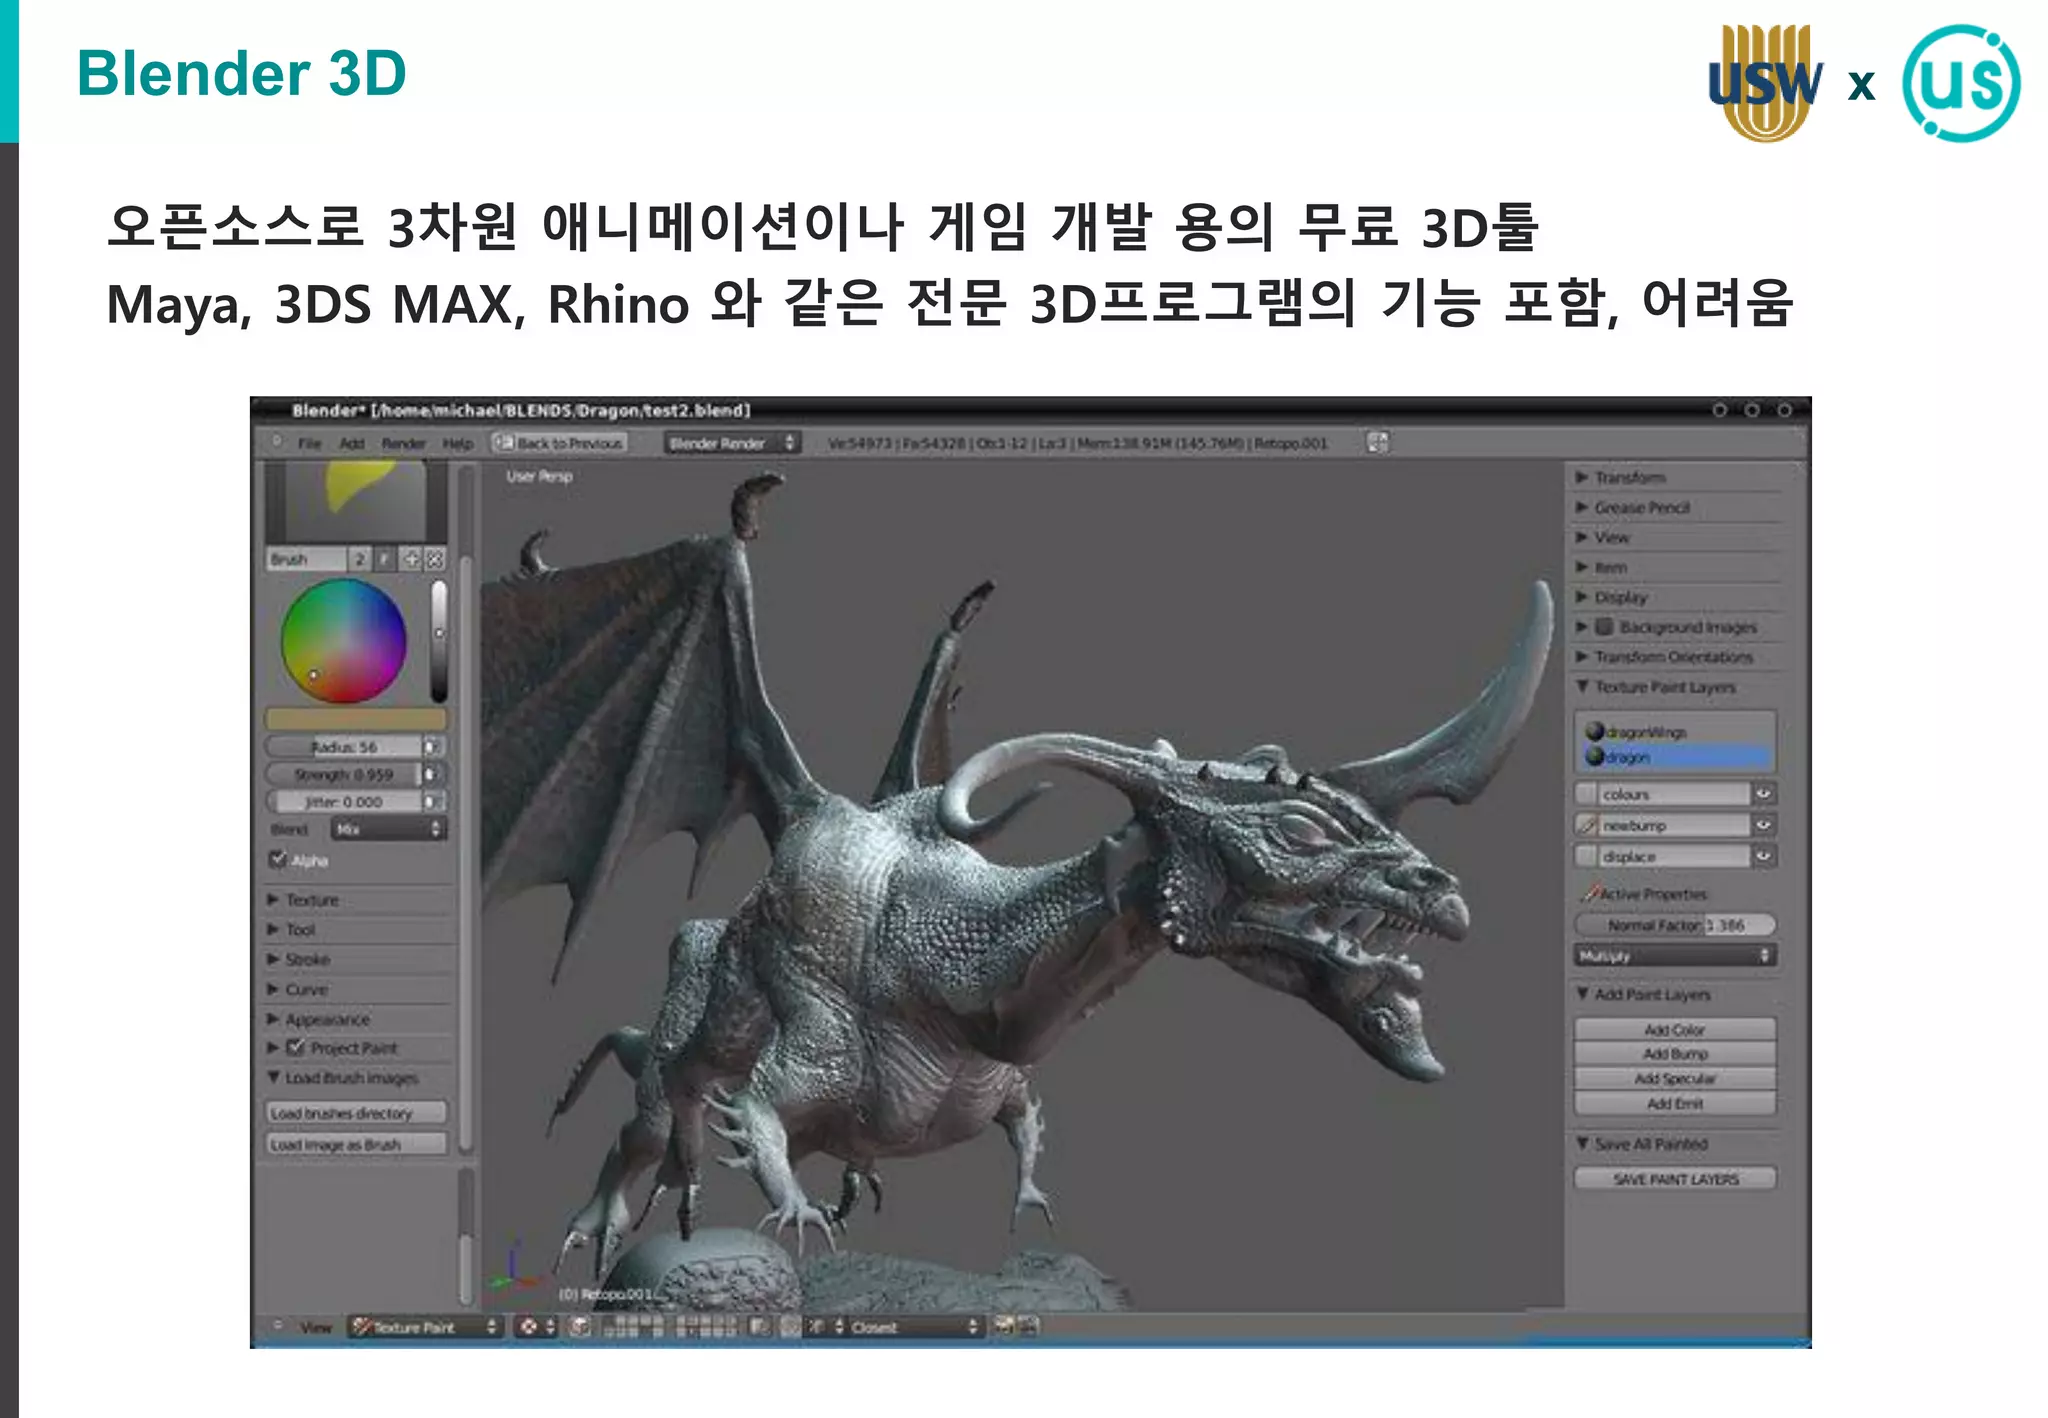This screenshot has height=1418, width=2048.
Task: Open the Blend mode Mix dropdown
Action: [388, 829]
